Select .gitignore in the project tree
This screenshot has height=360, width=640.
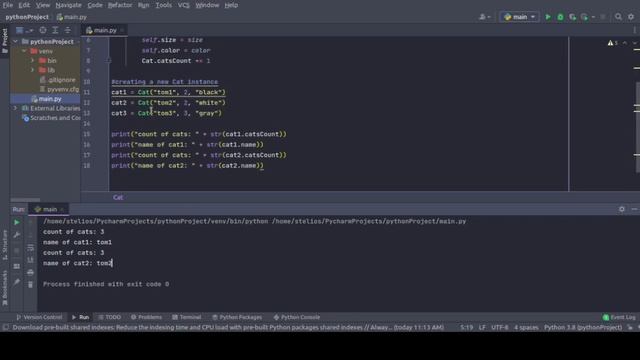click(58, 80)
